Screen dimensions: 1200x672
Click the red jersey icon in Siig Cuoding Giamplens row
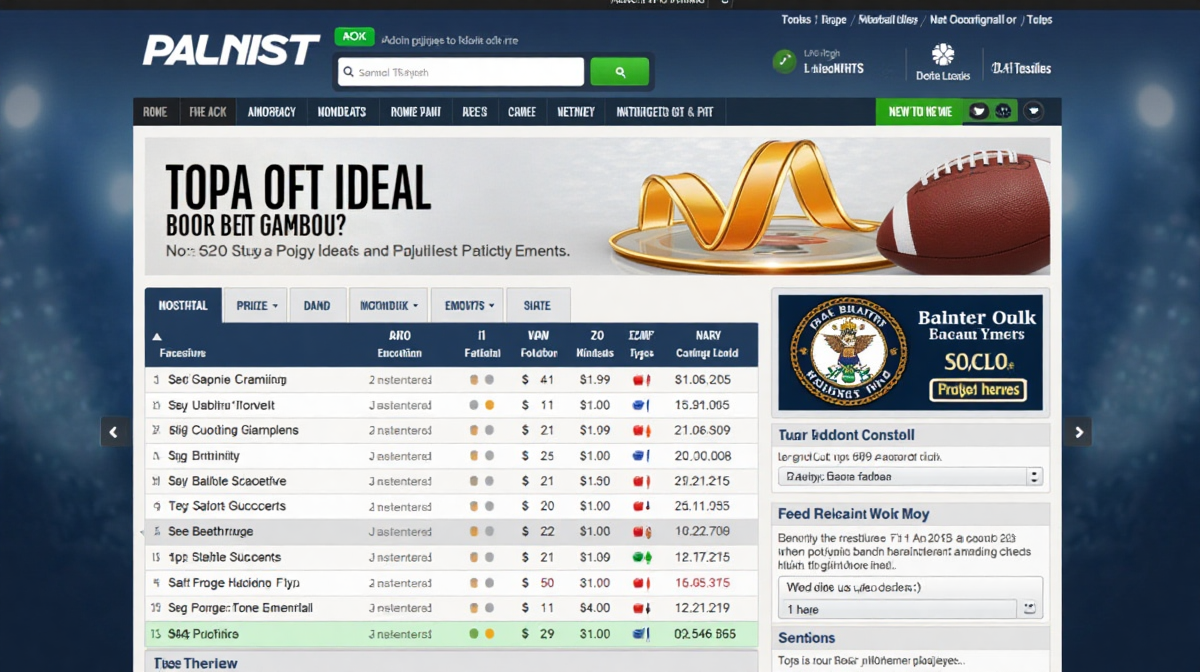pyautogui.click(x=640, y=431)
